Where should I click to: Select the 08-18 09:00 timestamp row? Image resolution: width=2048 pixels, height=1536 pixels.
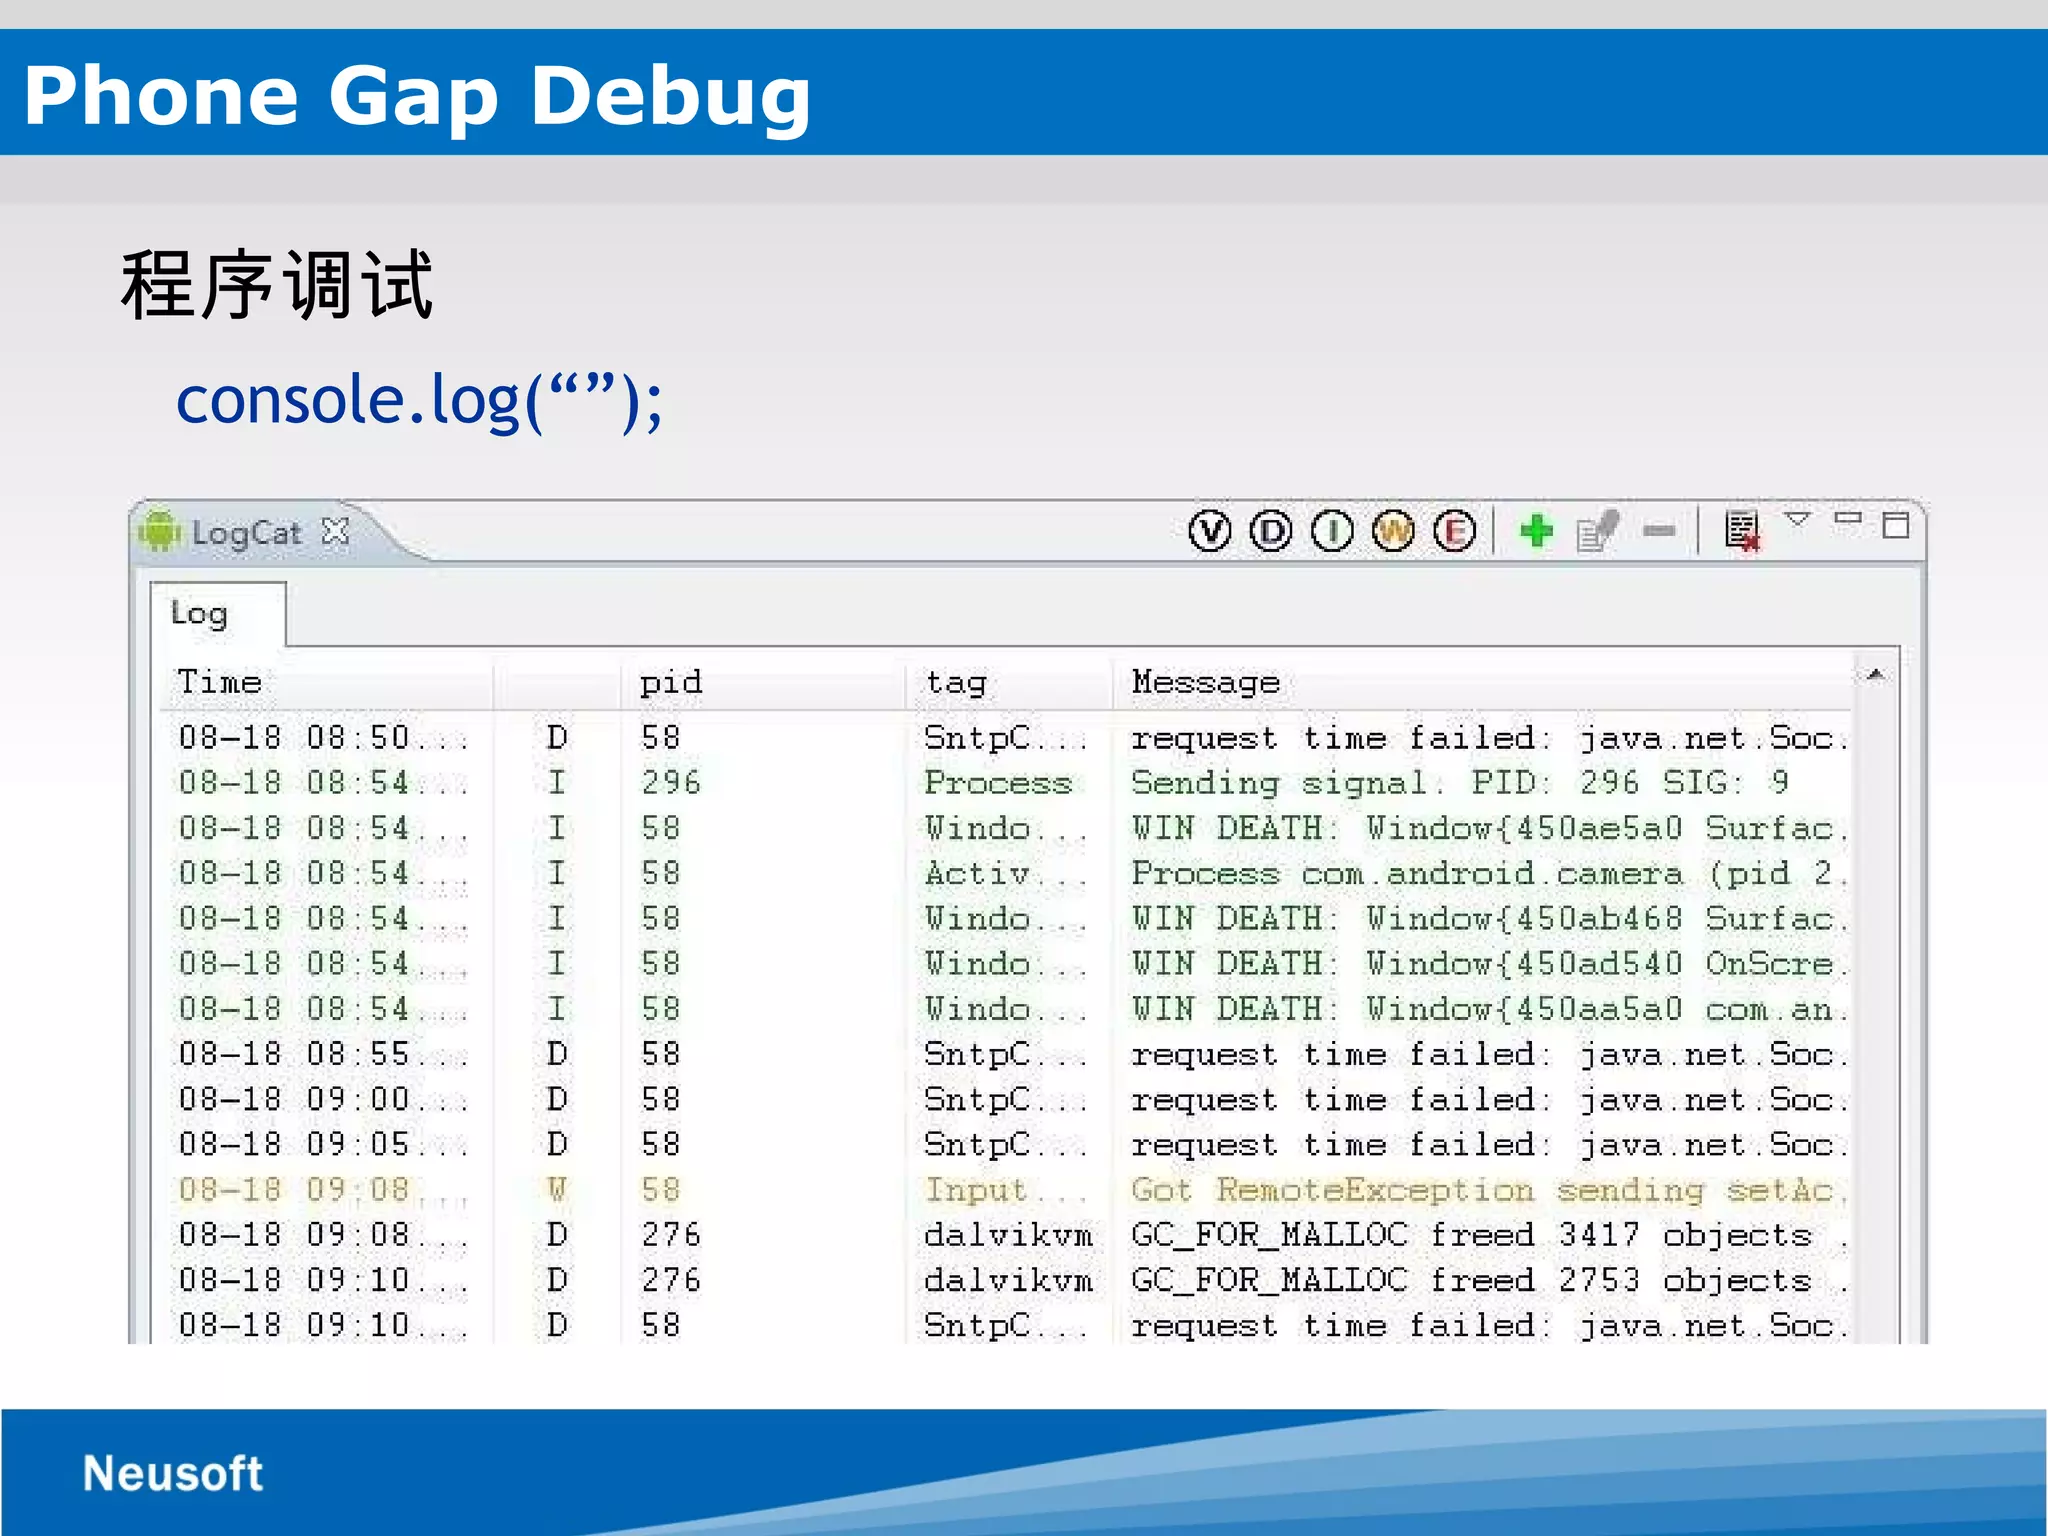(x=322, y=1099)
